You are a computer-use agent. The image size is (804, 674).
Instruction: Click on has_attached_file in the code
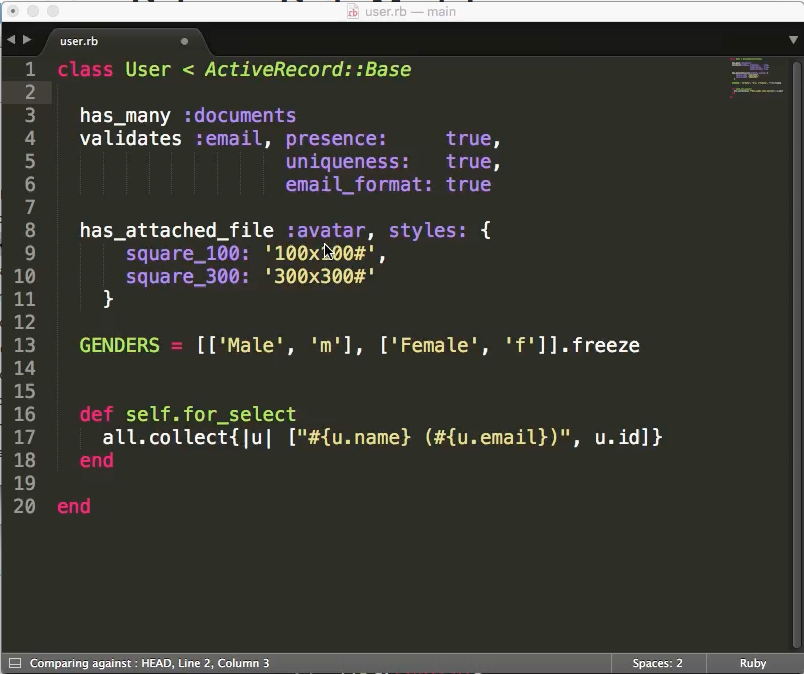(176, 230)
